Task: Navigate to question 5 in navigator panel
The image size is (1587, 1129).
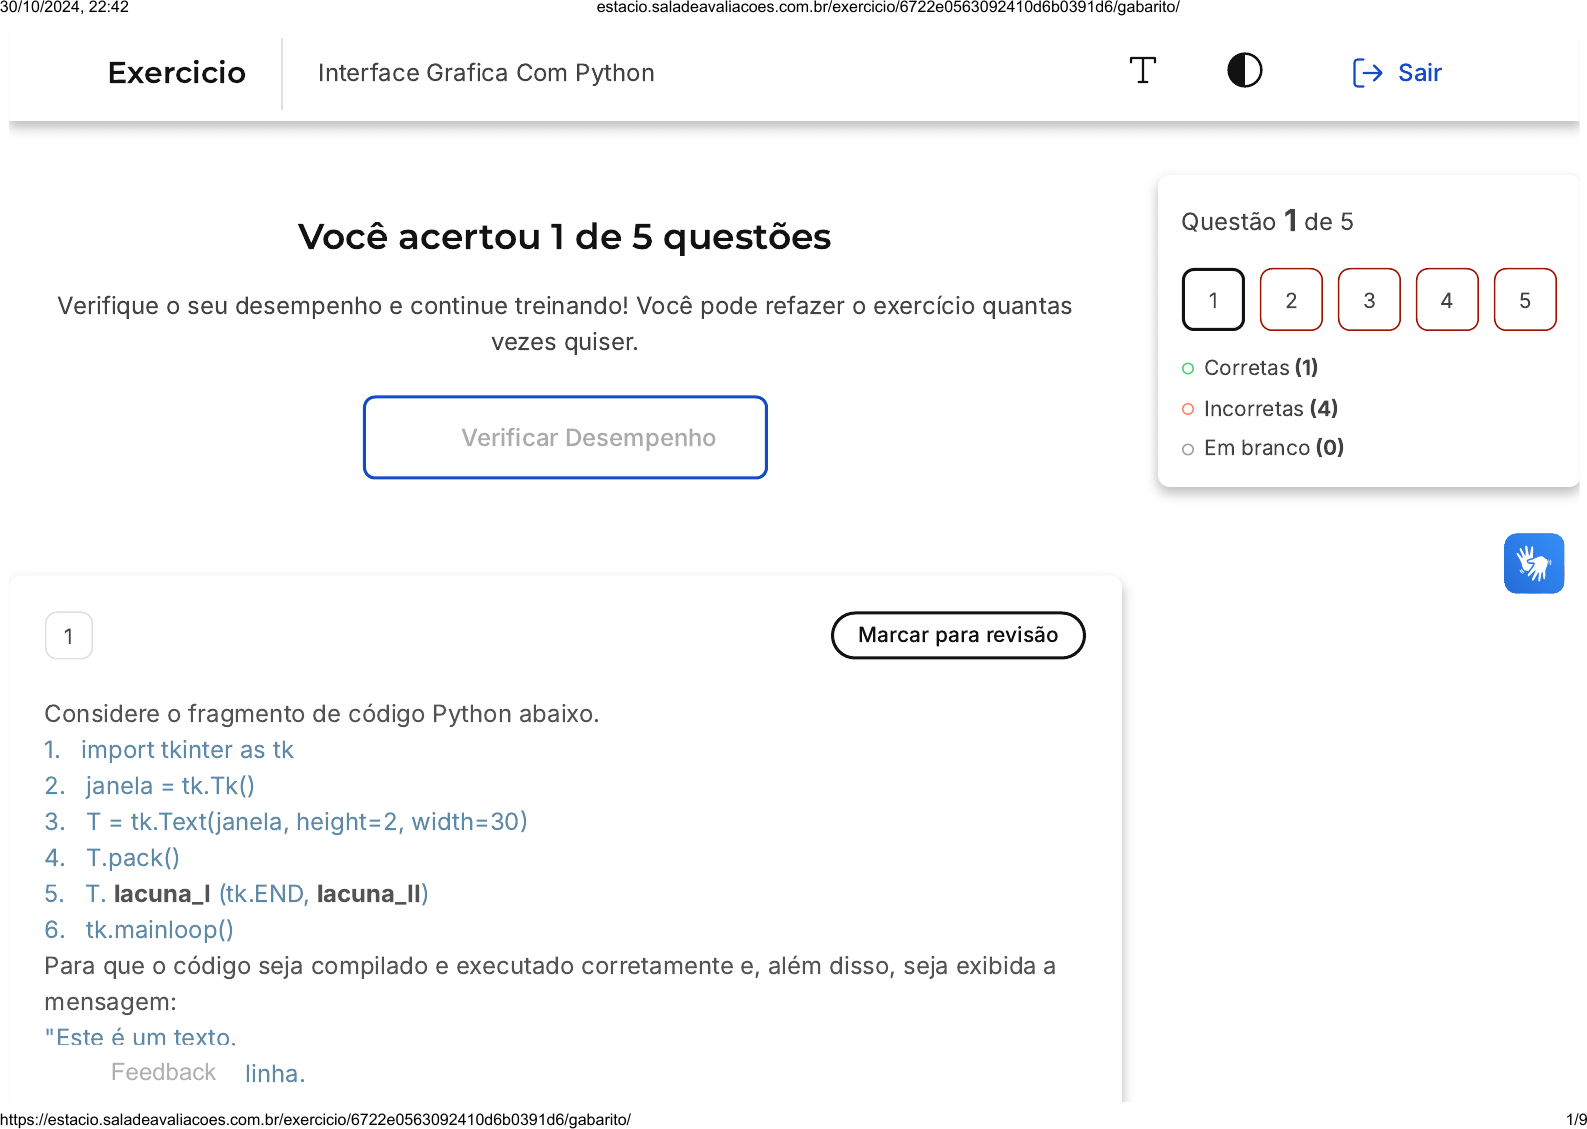Action: pyautogui.click(x=1525, y=300)
